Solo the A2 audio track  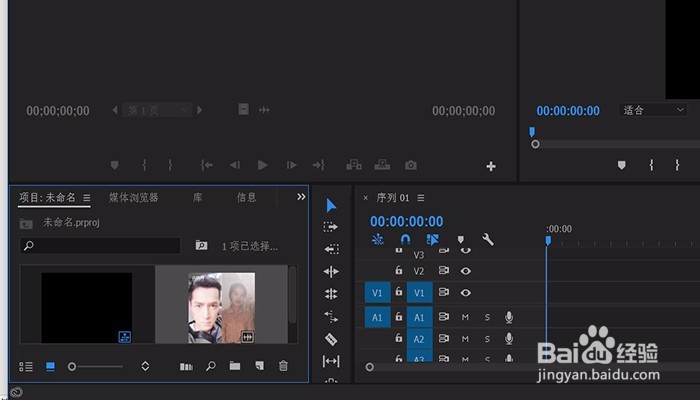[487, 339]
